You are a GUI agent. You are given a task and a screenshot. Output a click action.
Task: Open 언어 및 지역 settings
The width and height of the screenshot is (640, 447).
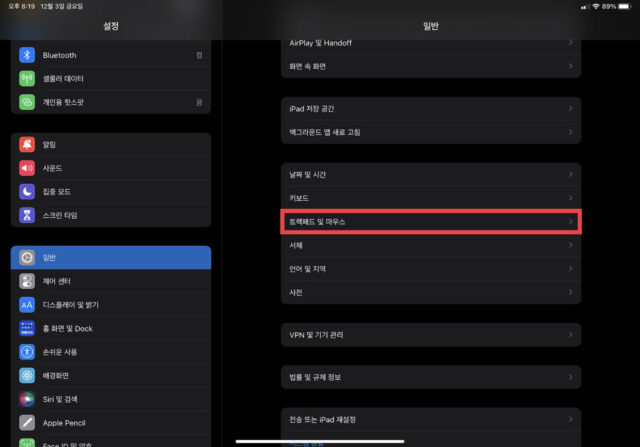tap(430, 269)
